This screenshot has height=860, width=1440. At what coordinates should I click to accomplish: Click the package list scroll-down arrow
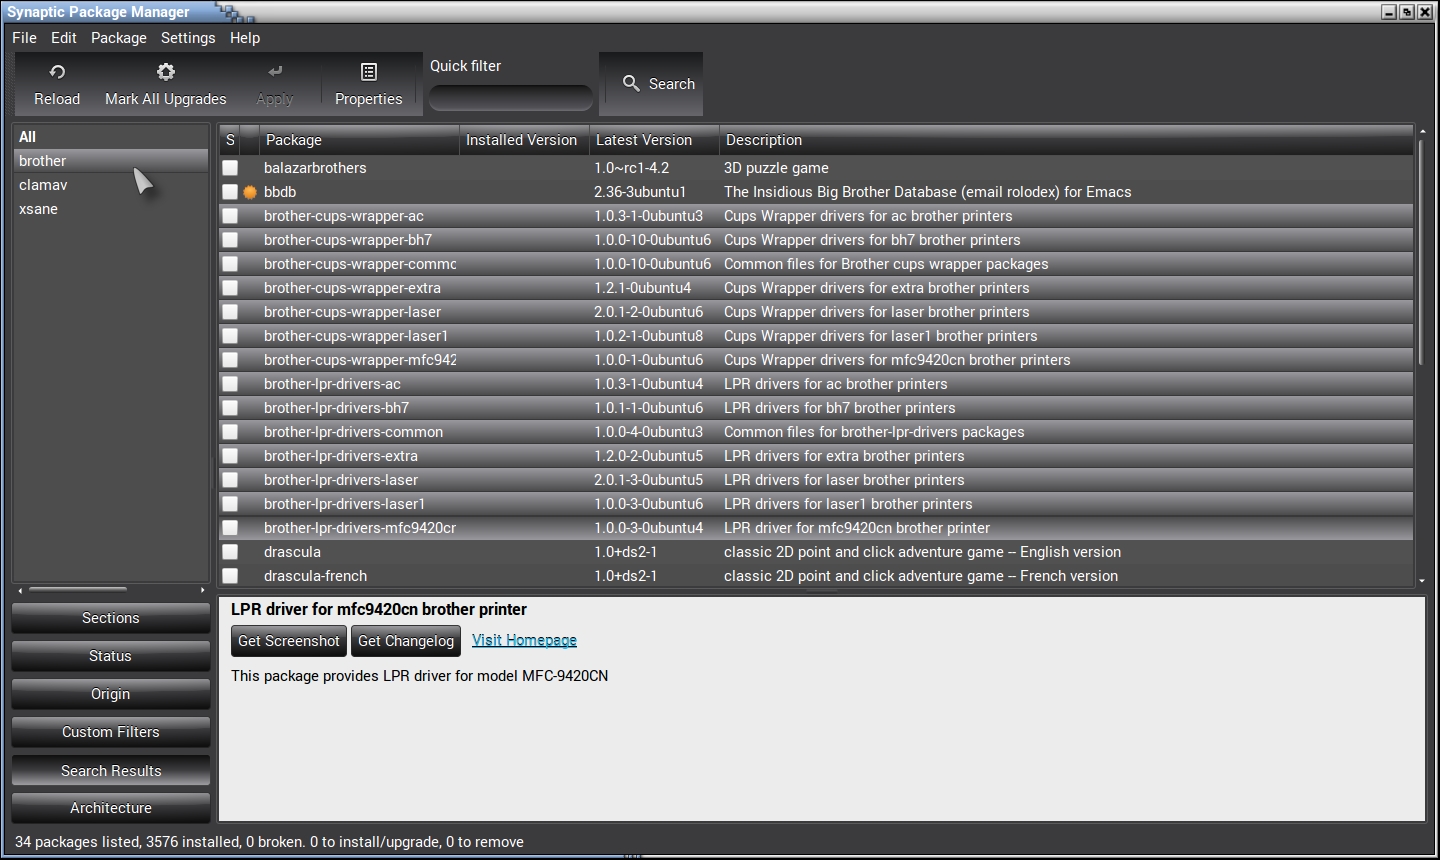(1422, 580)
